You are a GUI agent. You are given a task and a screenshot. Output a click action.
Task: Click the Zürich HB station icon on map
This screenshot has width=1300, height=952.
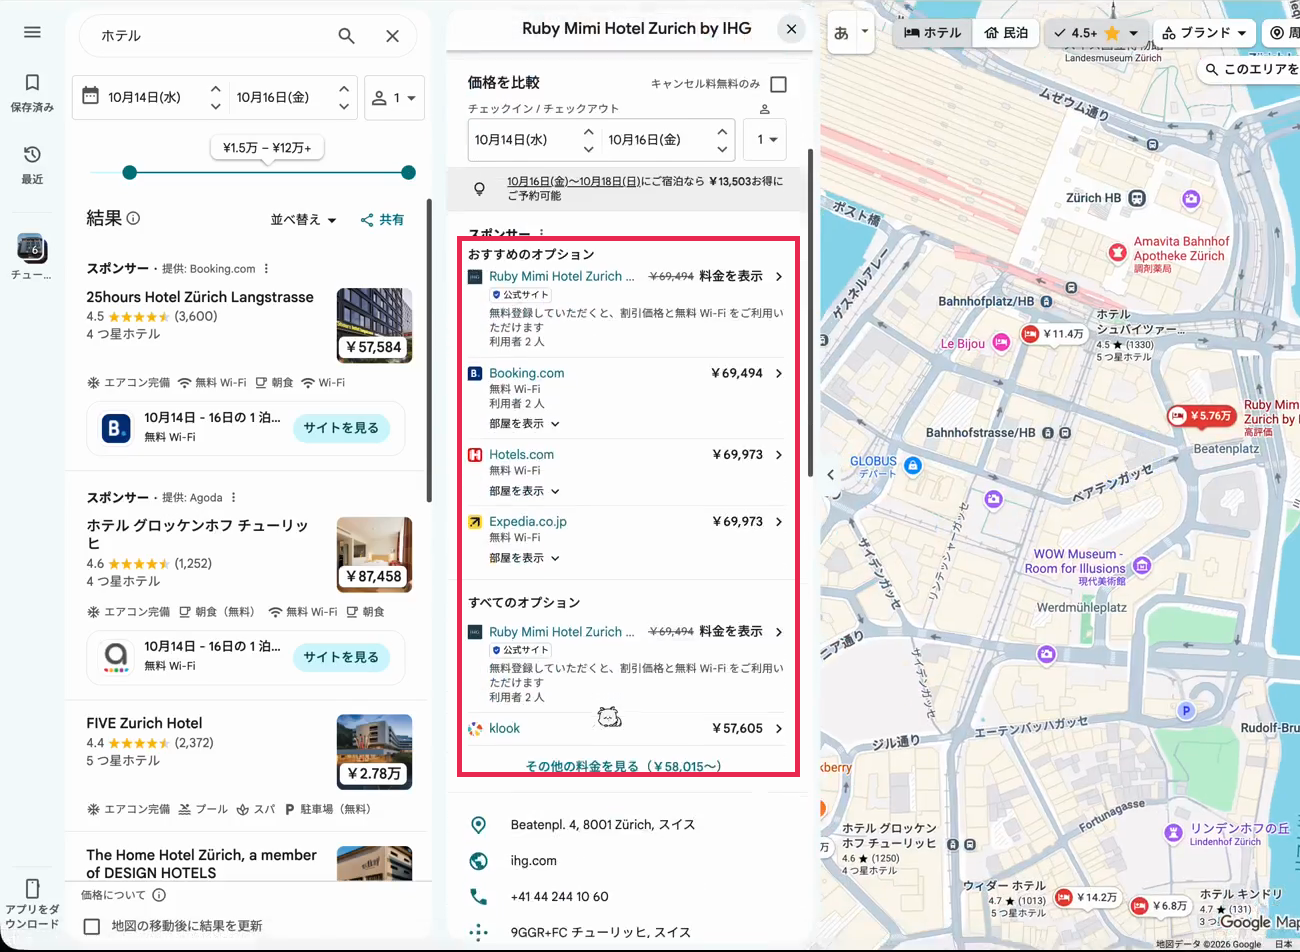click(x=1137, y=198)
